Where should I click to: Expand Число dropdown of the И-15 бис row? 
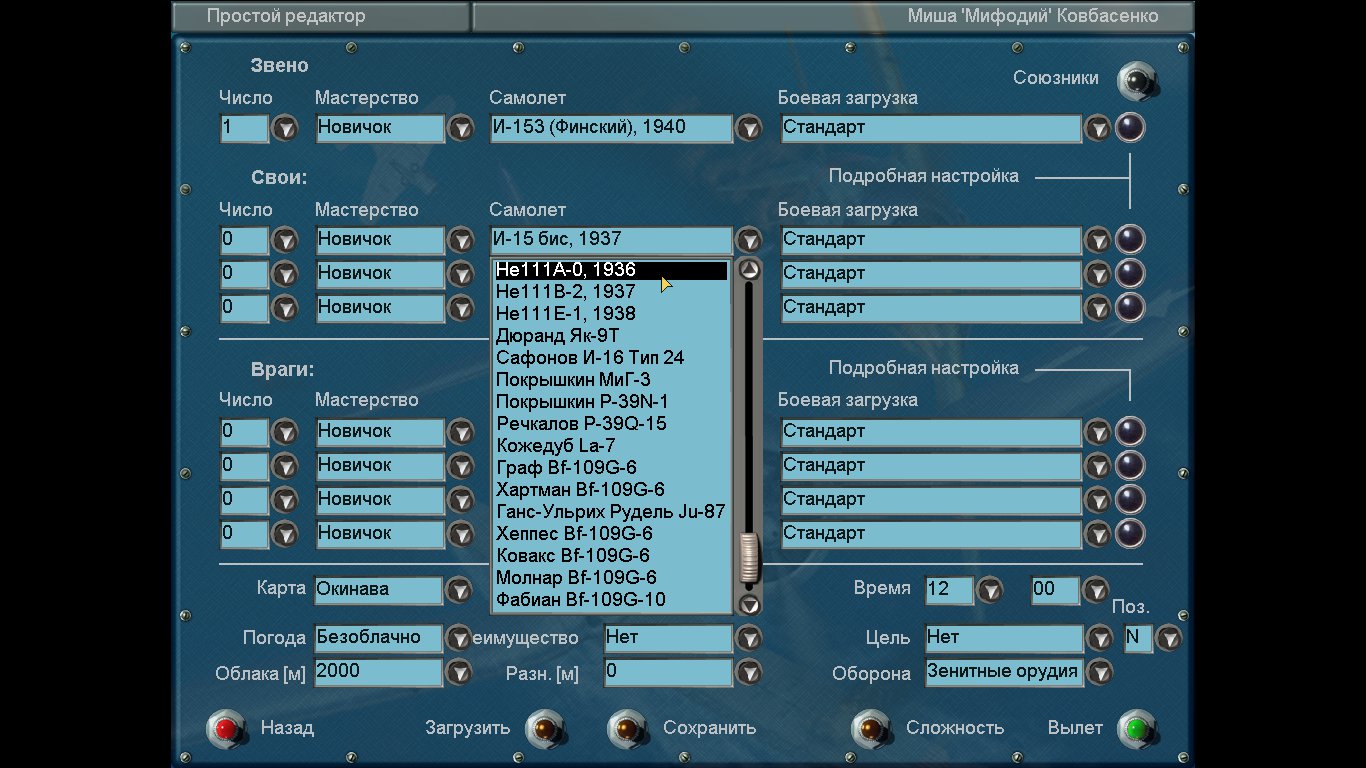coord(286,240)
